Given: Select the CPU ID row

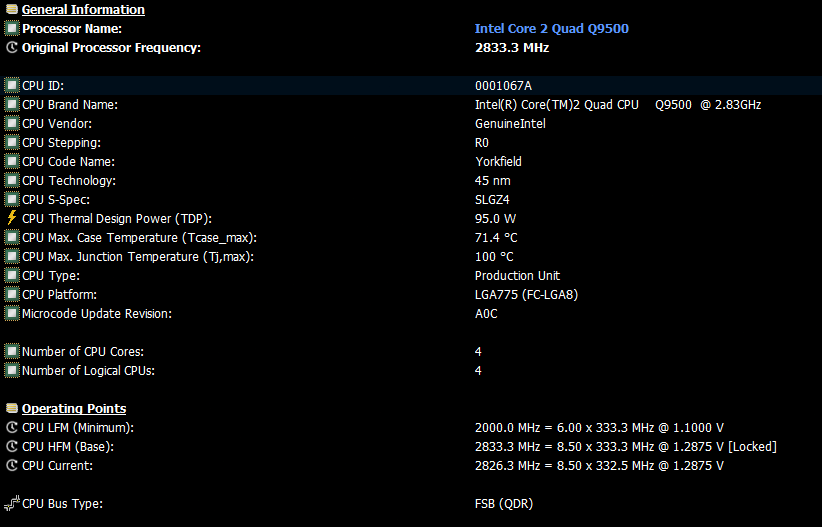Looking at the screenshot, I should tap(411, 85).
